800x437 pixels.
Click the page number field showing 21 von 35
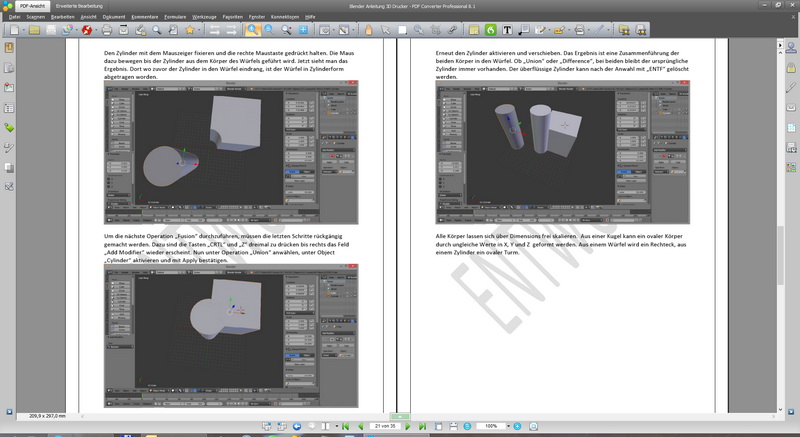[385, 426]
